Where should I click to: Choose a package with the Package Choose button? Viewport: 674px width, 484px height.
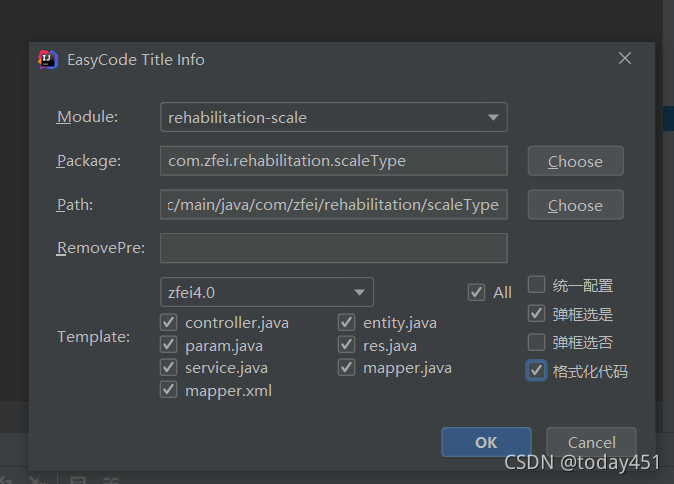(x=576, y=161)
